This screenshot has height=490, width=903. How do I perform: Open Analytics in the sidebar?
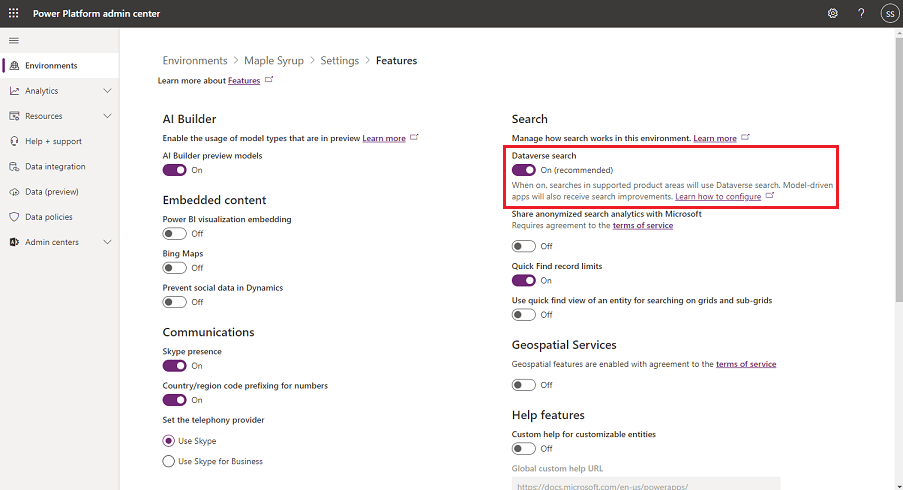(x=60, y=91)
